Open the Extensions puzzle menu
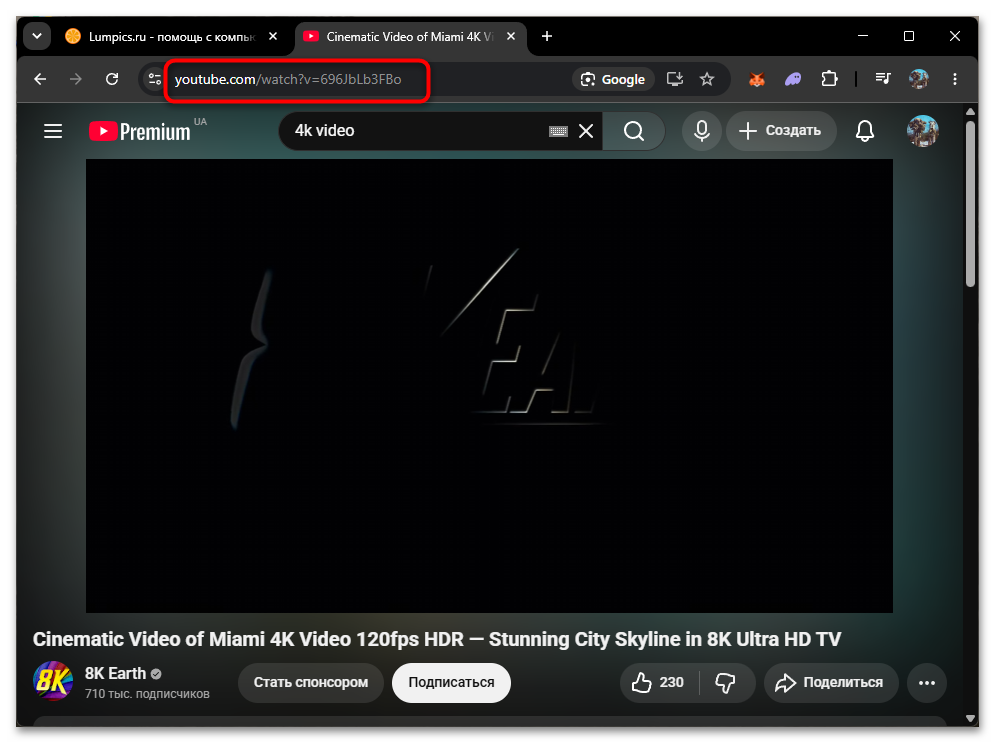The width and height of the screenshot is (995, 743). tap(829, 79)
